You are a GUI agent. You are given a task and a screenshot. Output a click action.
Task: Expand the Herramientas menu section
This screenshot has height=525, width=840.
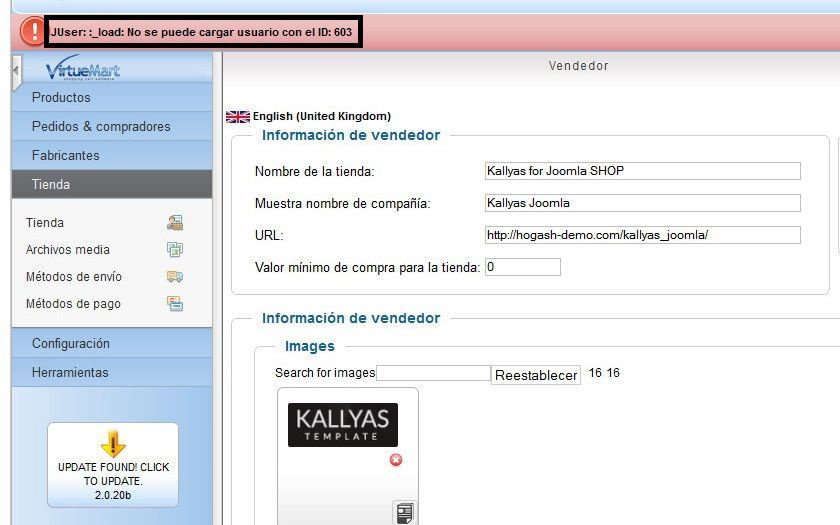click(x=112, y=372)
